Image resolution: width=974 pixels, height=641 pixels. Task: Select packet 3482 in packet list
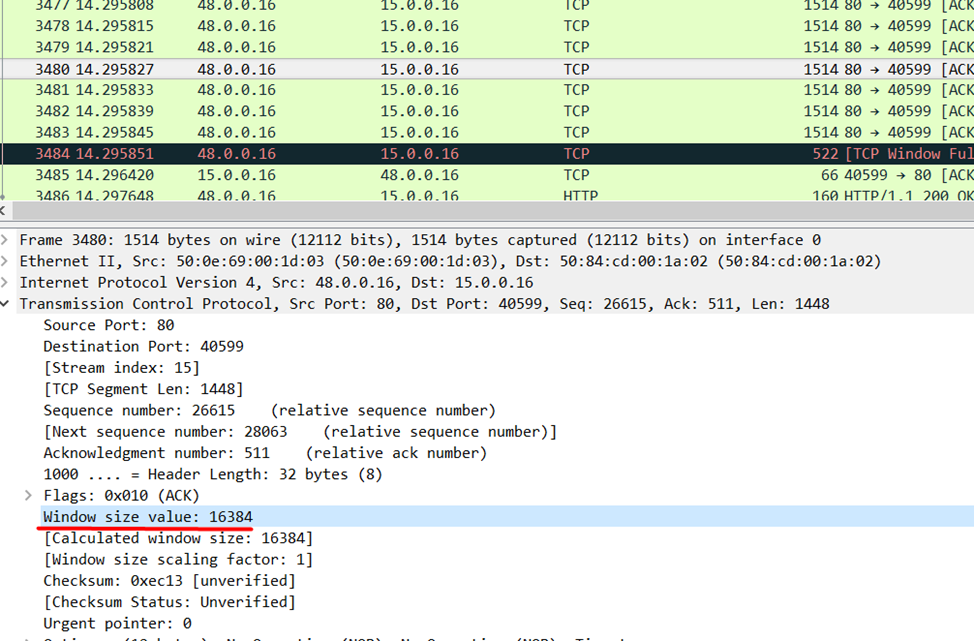coord(300,111)
